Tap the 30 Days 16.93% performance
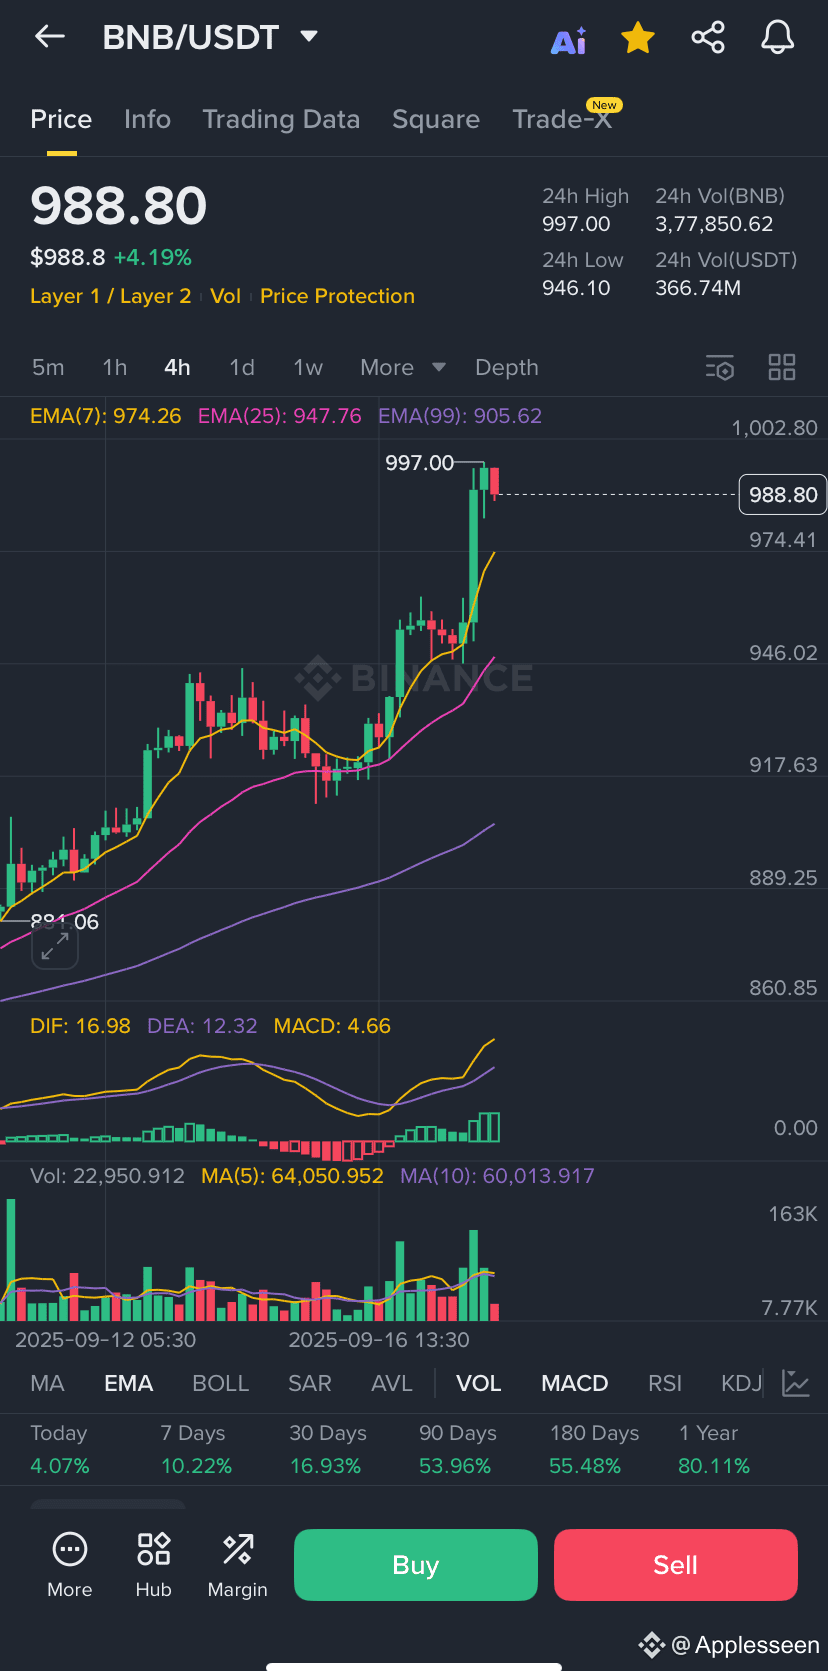This screenshot has width=828, height=1671. click(328, 1449)
